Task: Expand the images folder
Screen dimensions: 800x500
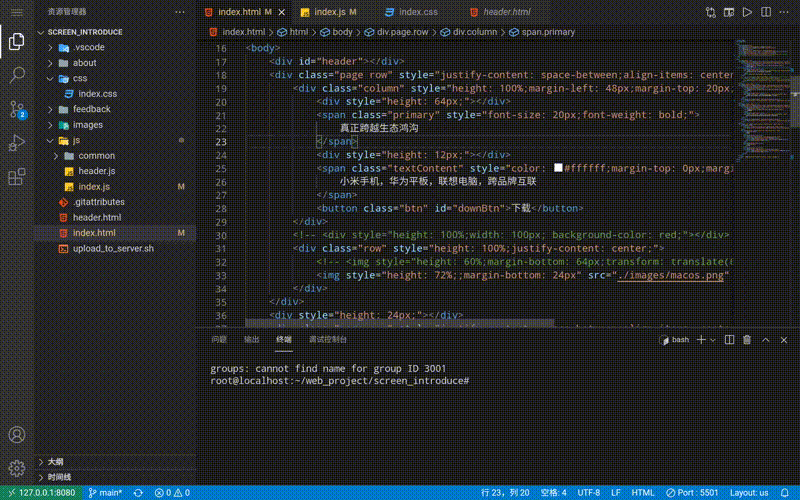Action: [x=87, y=125]
